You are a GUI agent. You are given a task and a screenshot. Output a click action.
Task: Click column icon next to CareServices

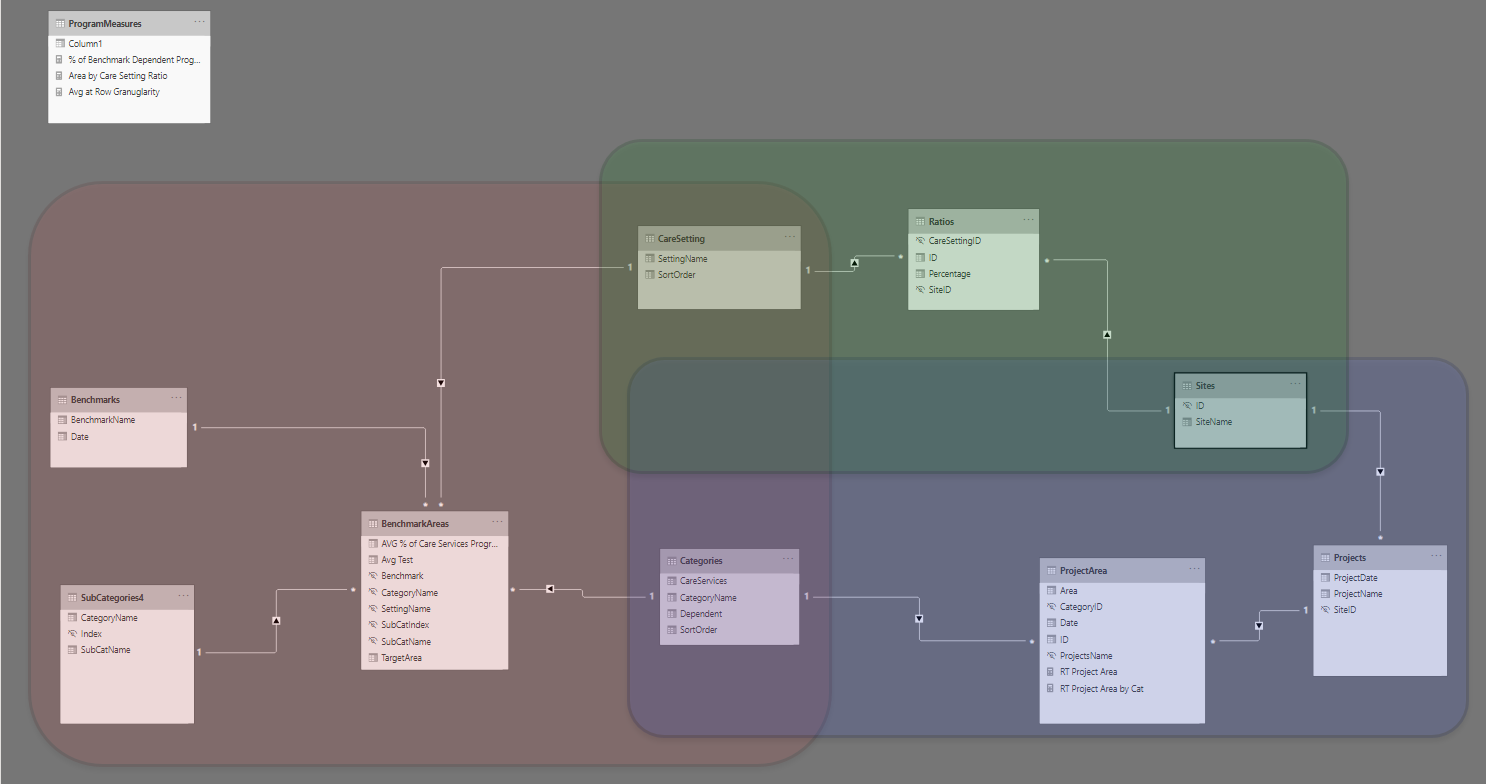coord(671,581)
